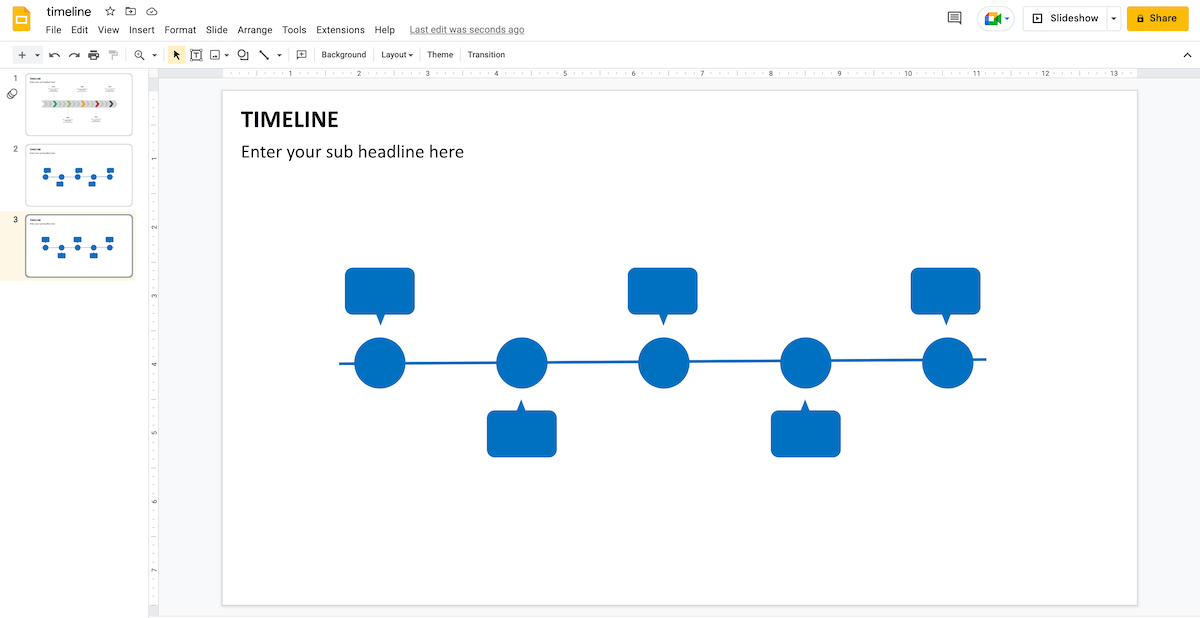
Task: Click the paint format roller icon
Action: click(113, 55)
